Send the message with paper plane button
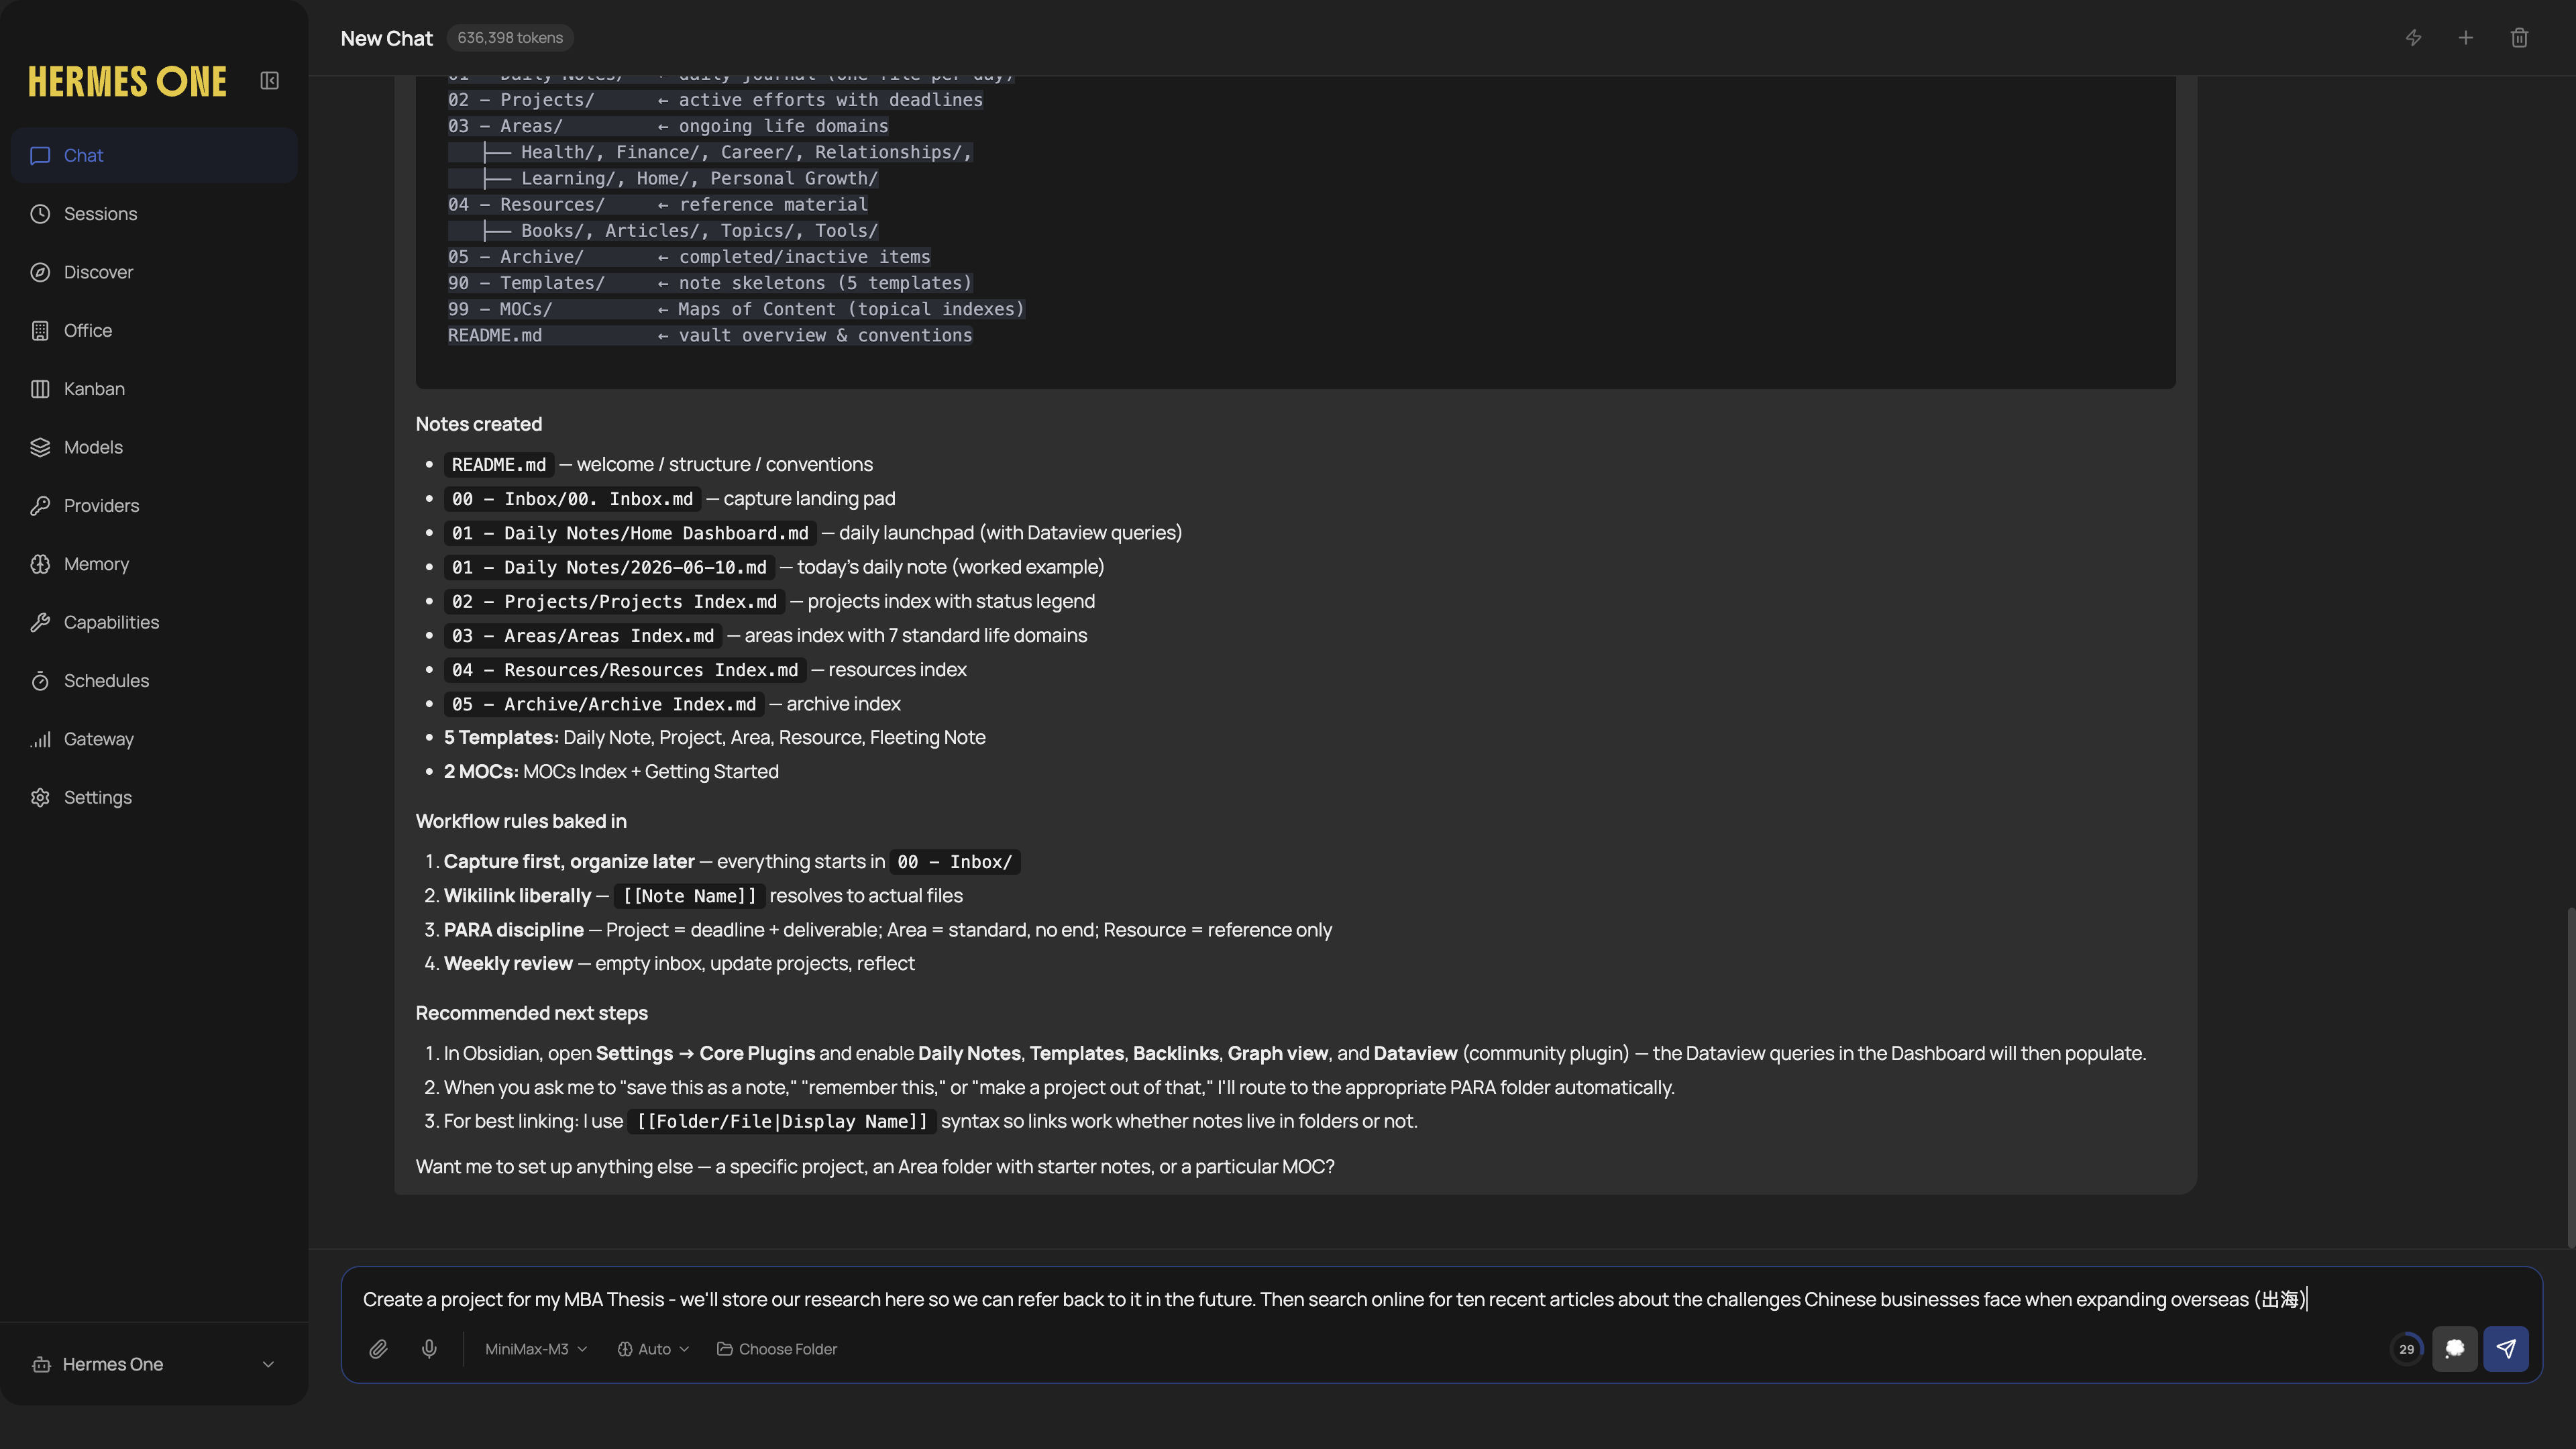 click(x=2506, y=1349)
